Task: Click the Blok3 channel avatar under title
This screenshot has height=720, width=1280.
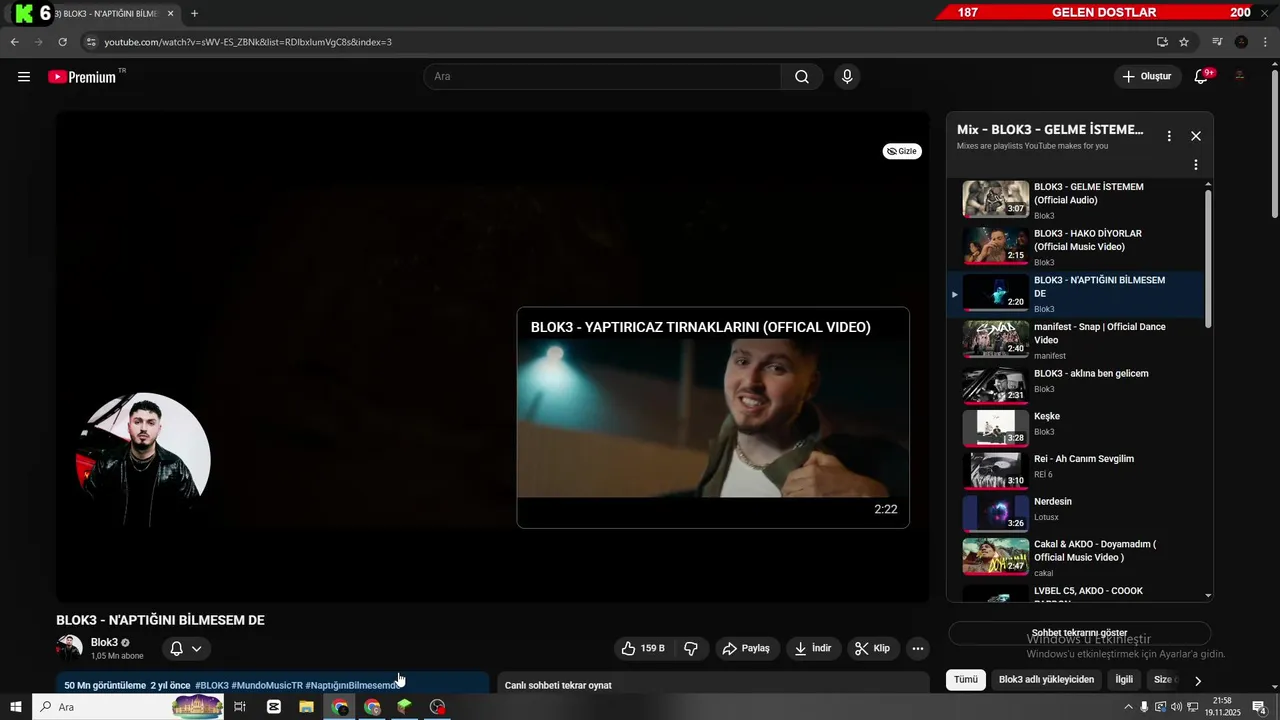Action: pos(70,648)
